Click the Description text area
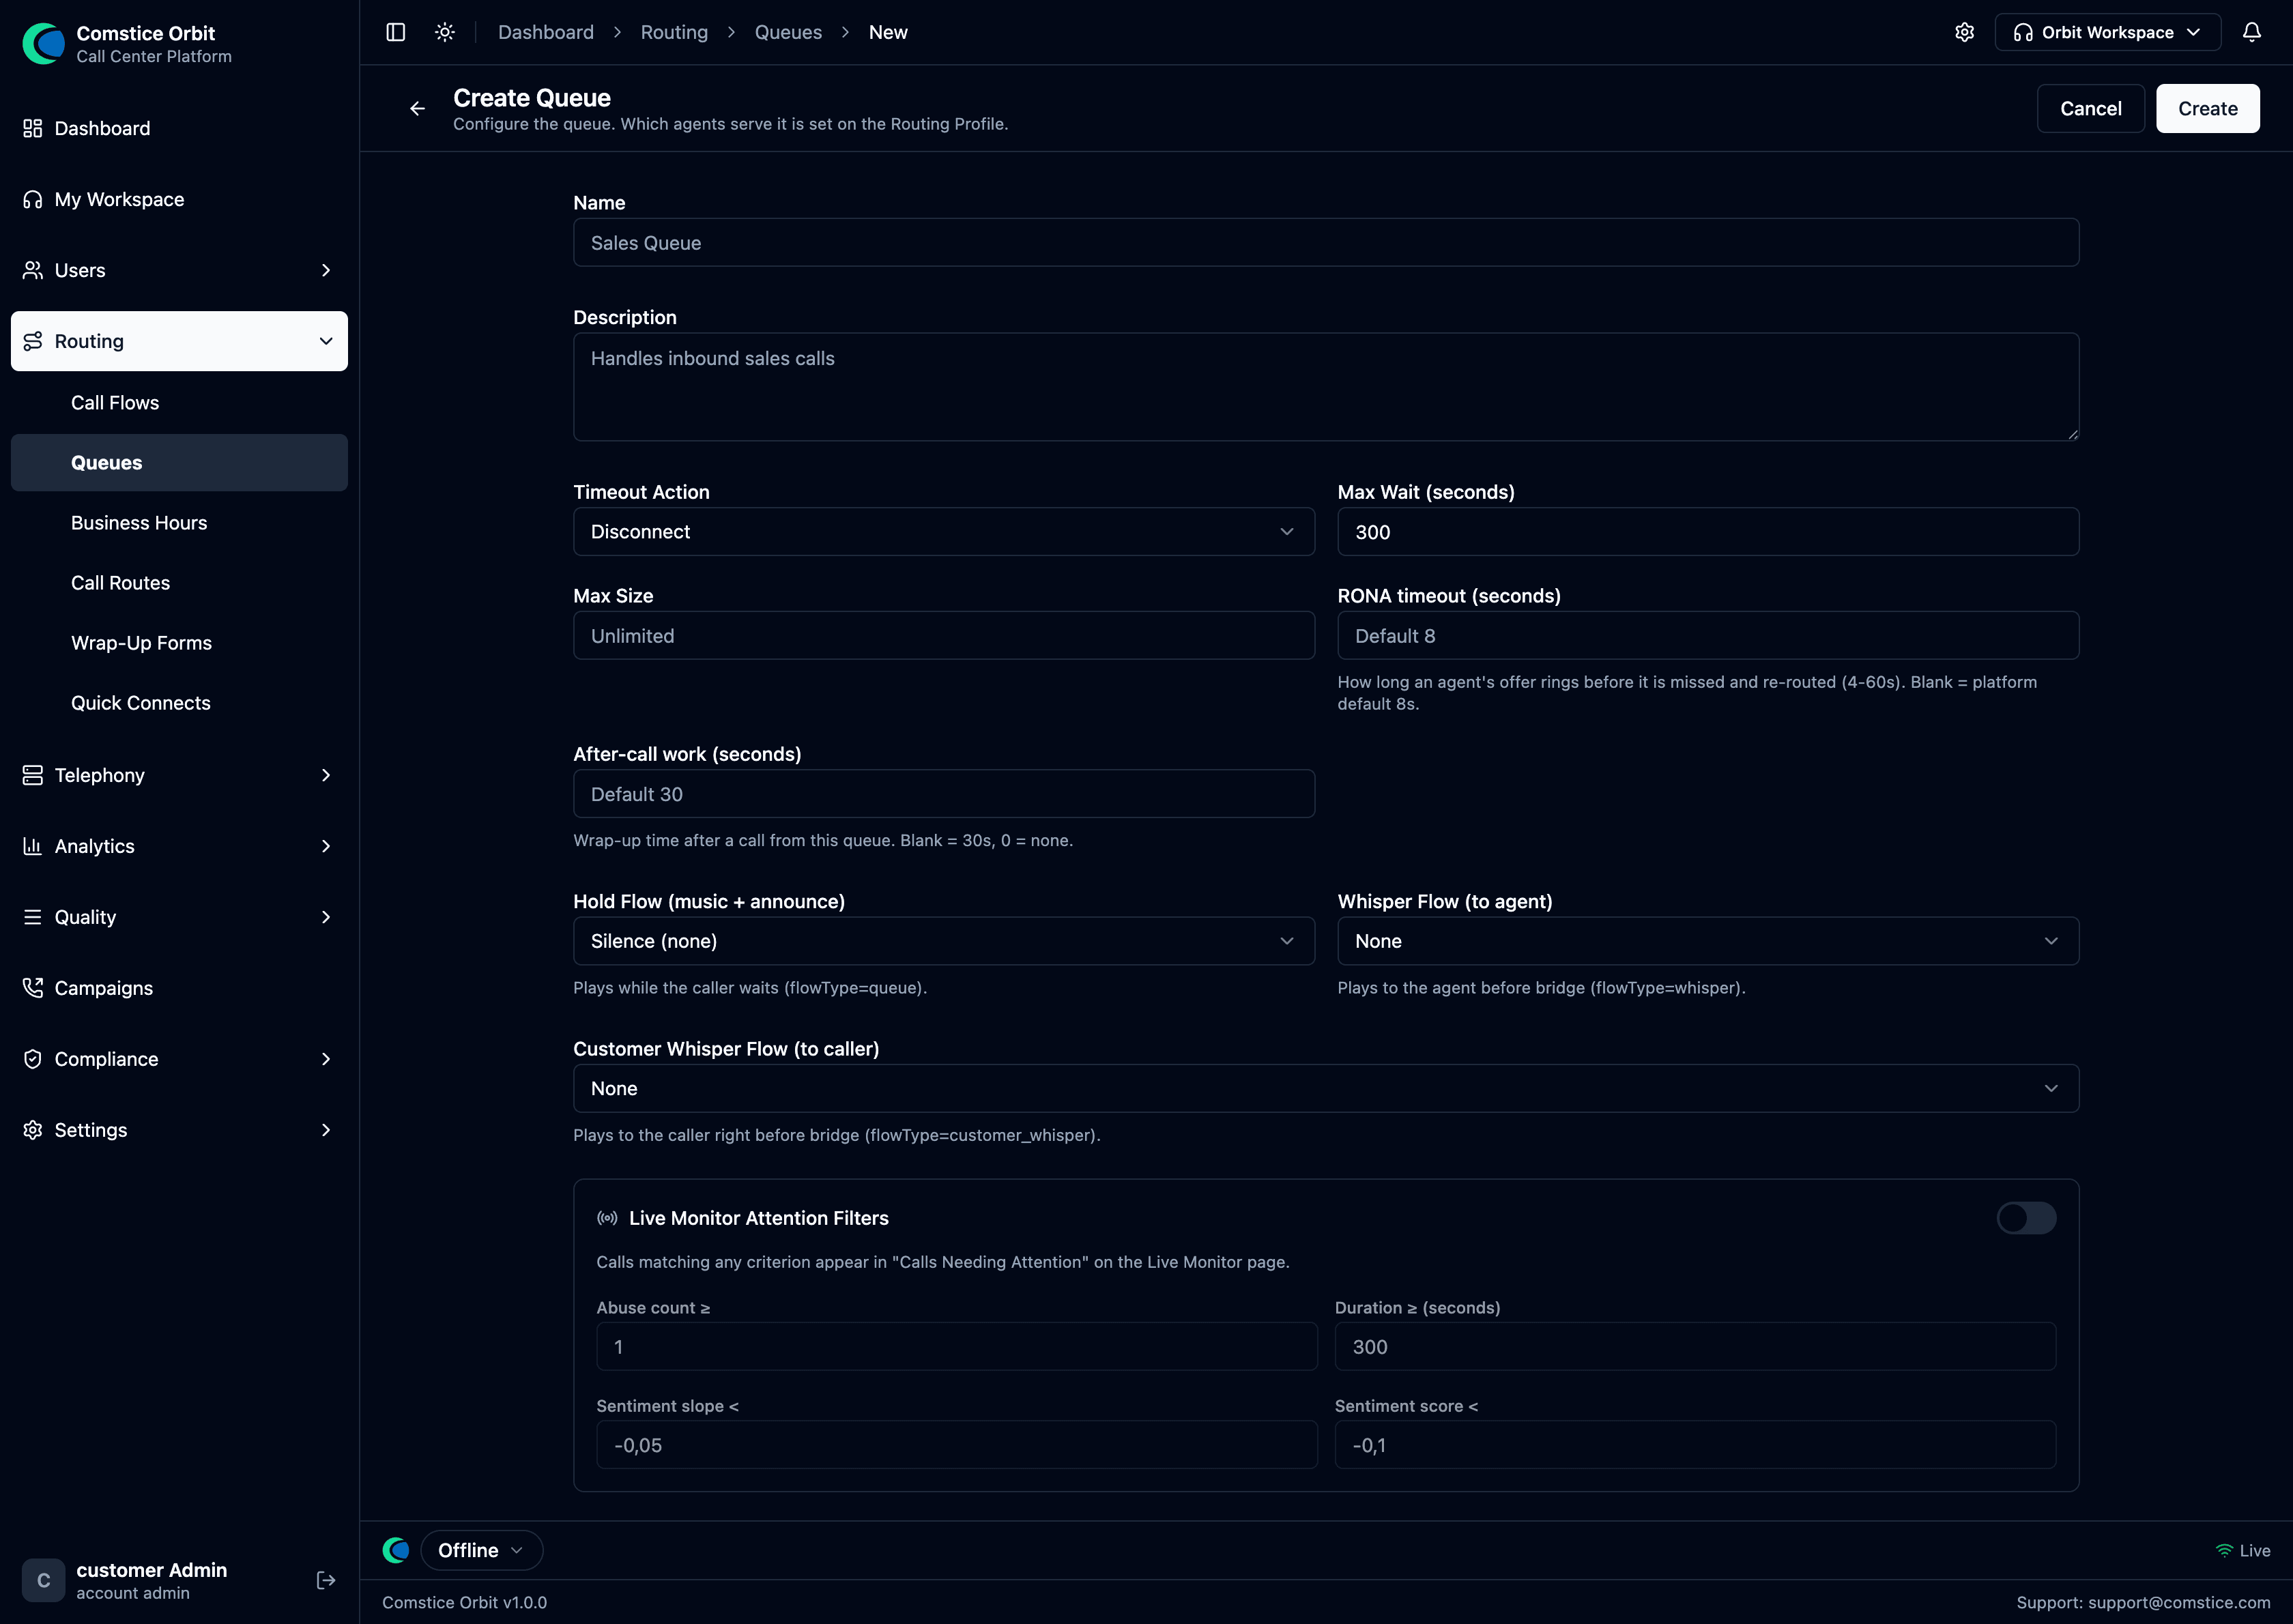This screenshot has width=2293, height=1624. 1326,387
